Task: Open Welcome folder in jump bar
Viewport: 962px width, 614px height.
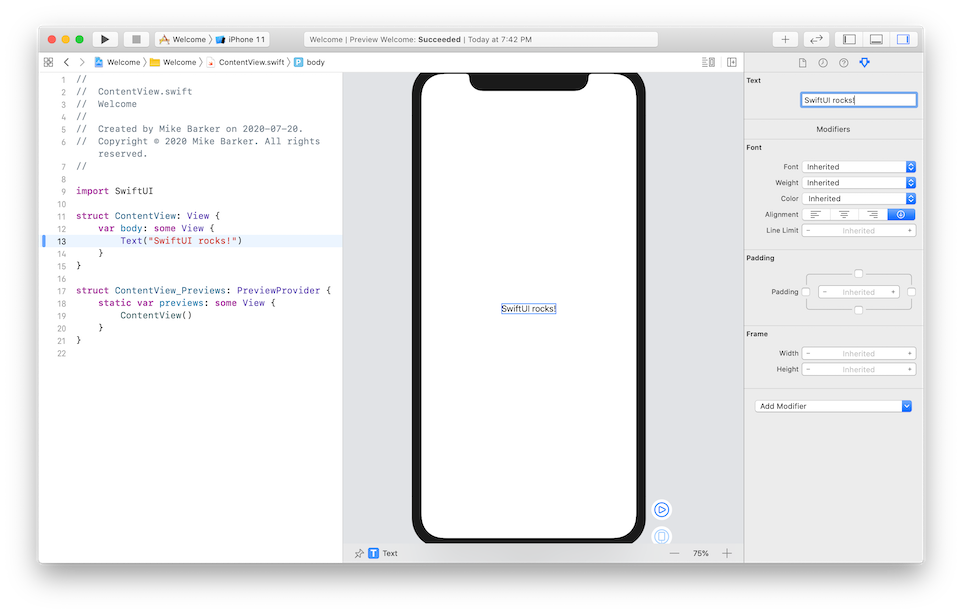Action: click(174, 62)
